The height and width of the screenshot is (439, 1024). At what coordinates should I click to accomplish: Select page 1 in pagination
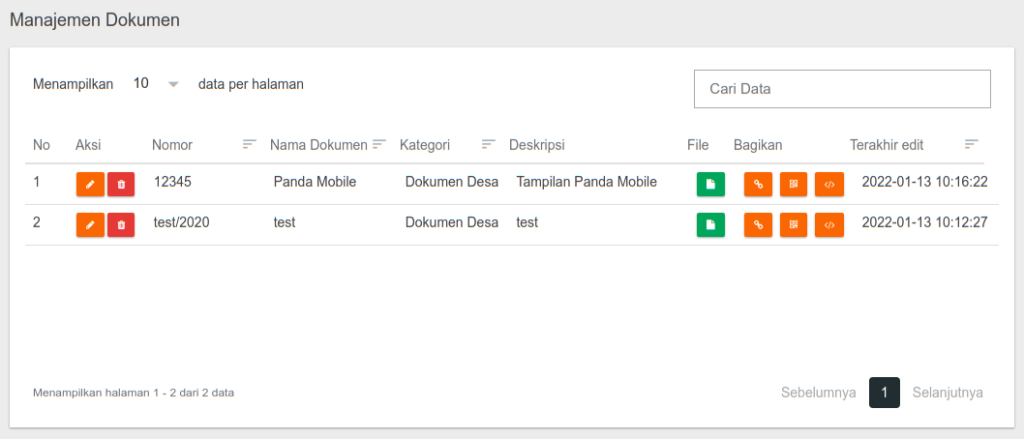click(884, 393)
